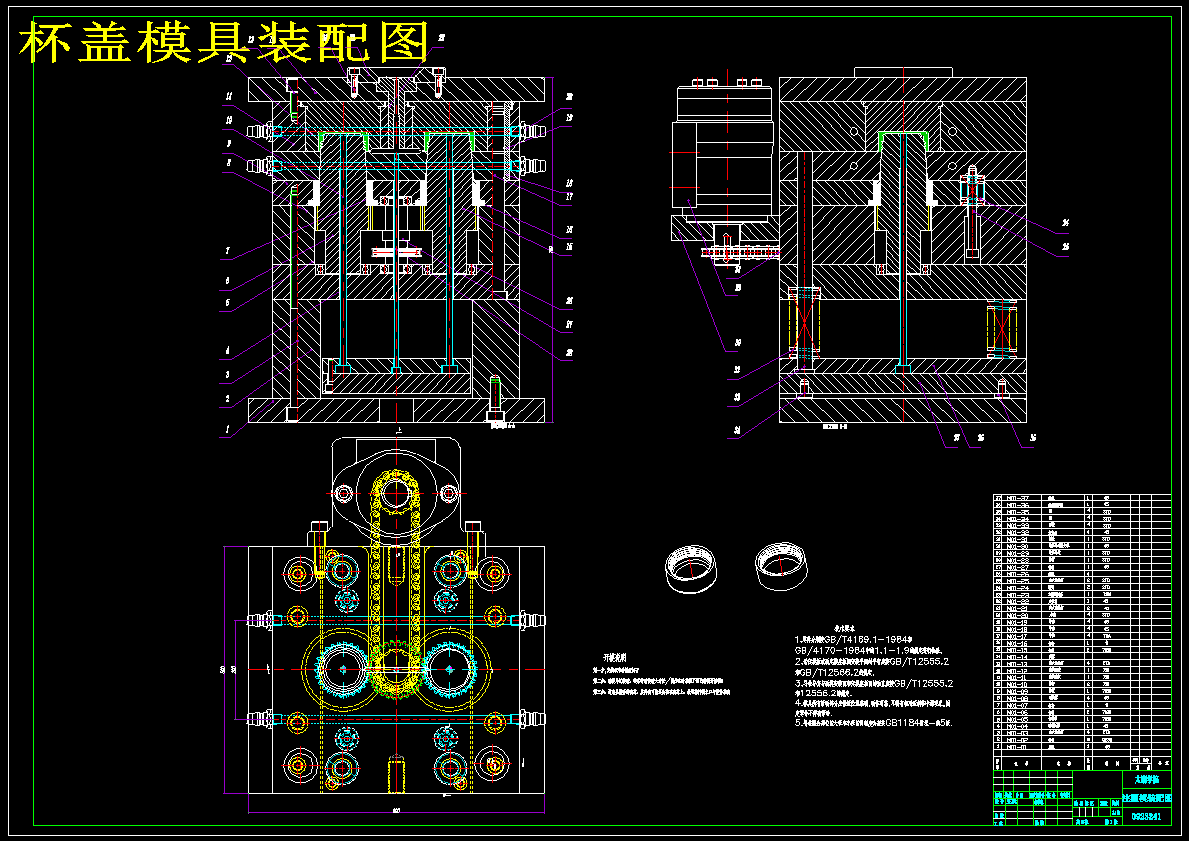Select the hydraulic motor in side section view
1189x841 pixels.
[723, 149]
